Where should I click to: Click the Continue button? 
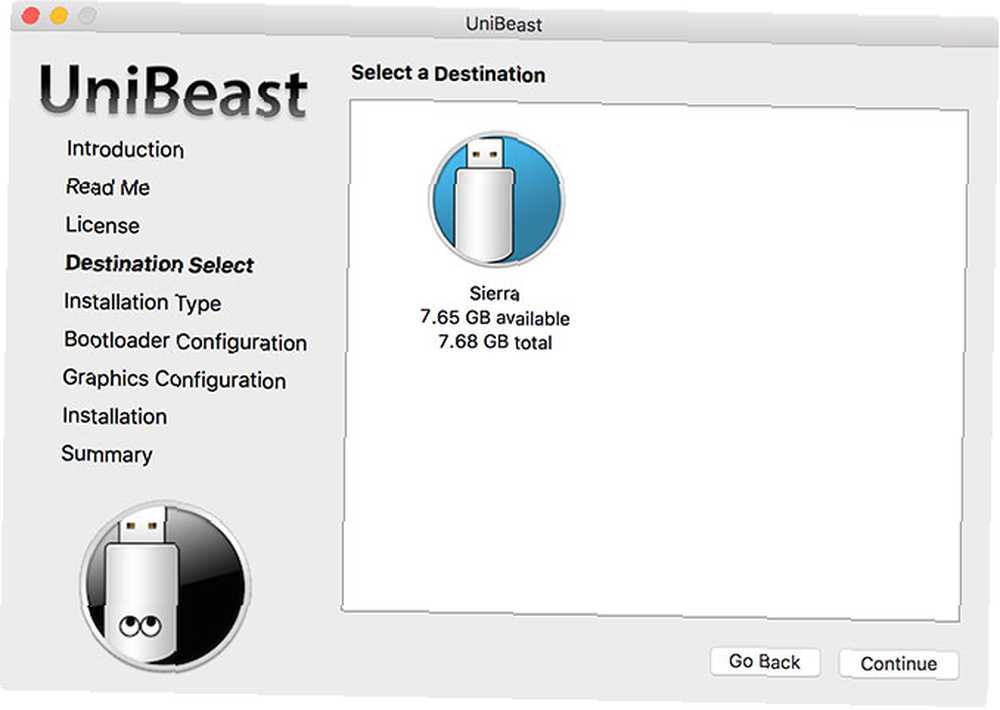coord(899,663)
